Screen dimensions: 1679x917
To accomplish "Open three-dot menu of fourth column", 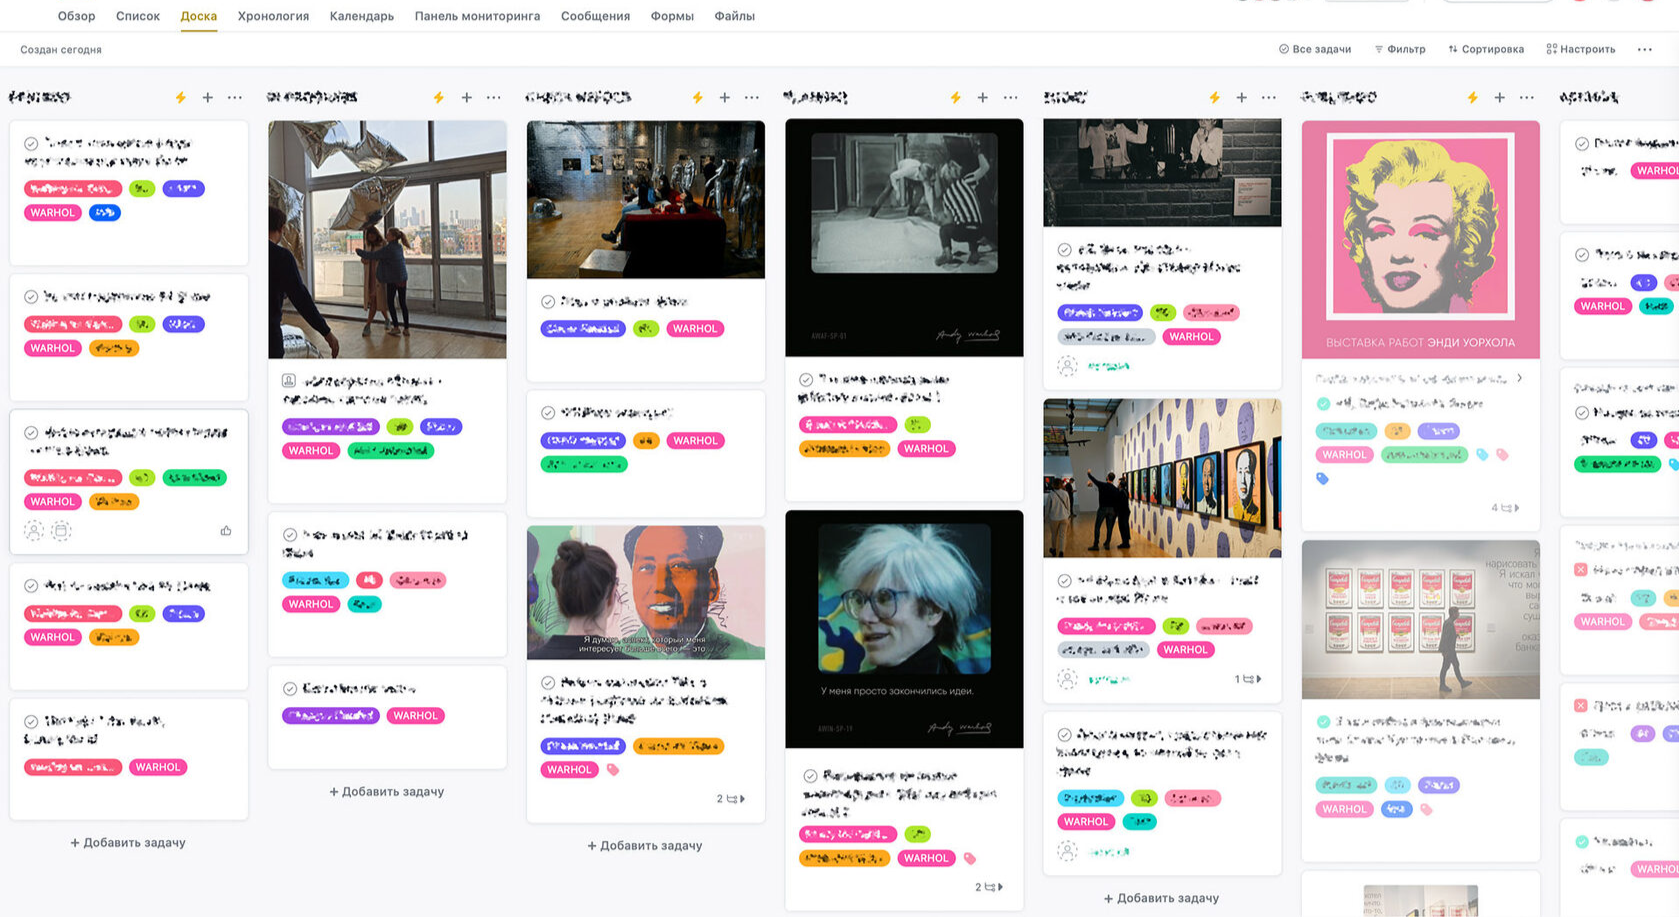I will (1011, 97).
